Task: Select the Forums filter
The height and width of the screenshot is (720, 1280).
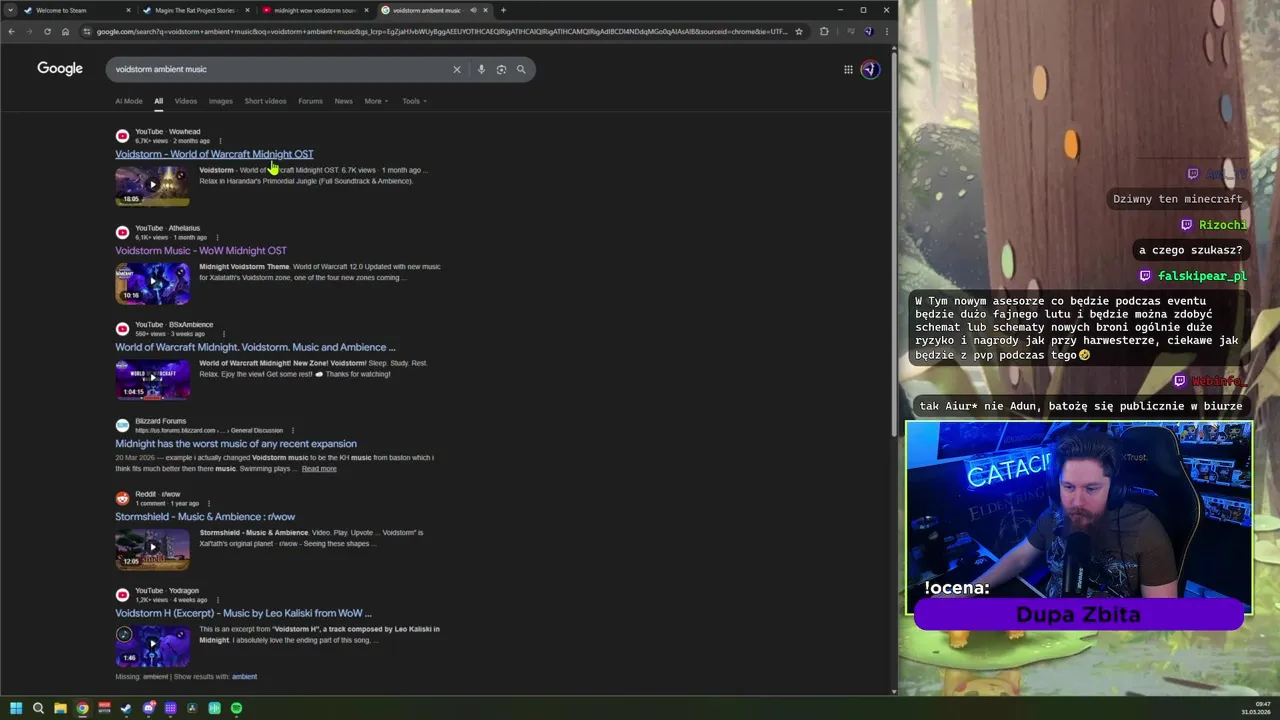Action: (x=310, y=101)
